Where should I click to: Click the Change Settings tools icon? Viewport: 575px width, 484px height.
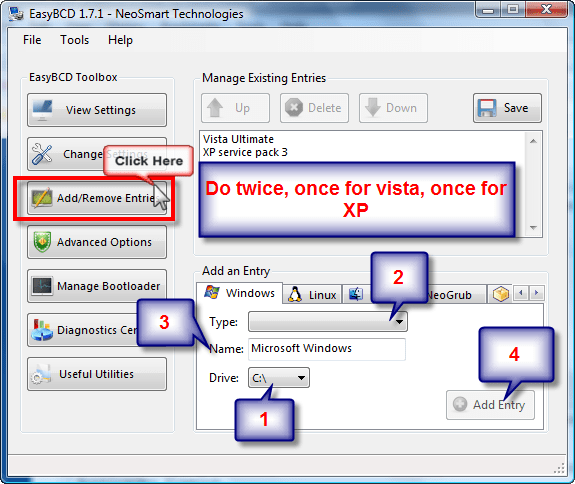(x=42, y=154)
